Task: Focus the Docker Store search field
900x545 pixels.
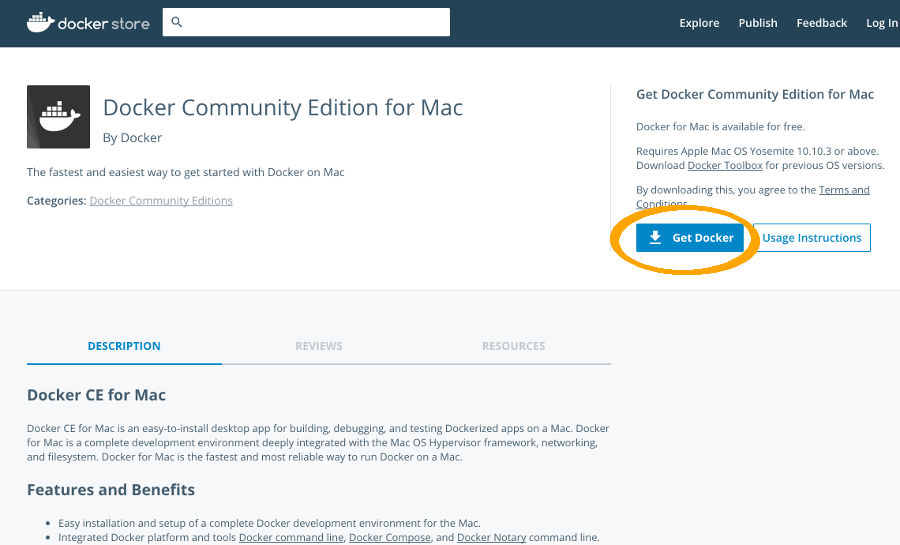Action: 306,22
